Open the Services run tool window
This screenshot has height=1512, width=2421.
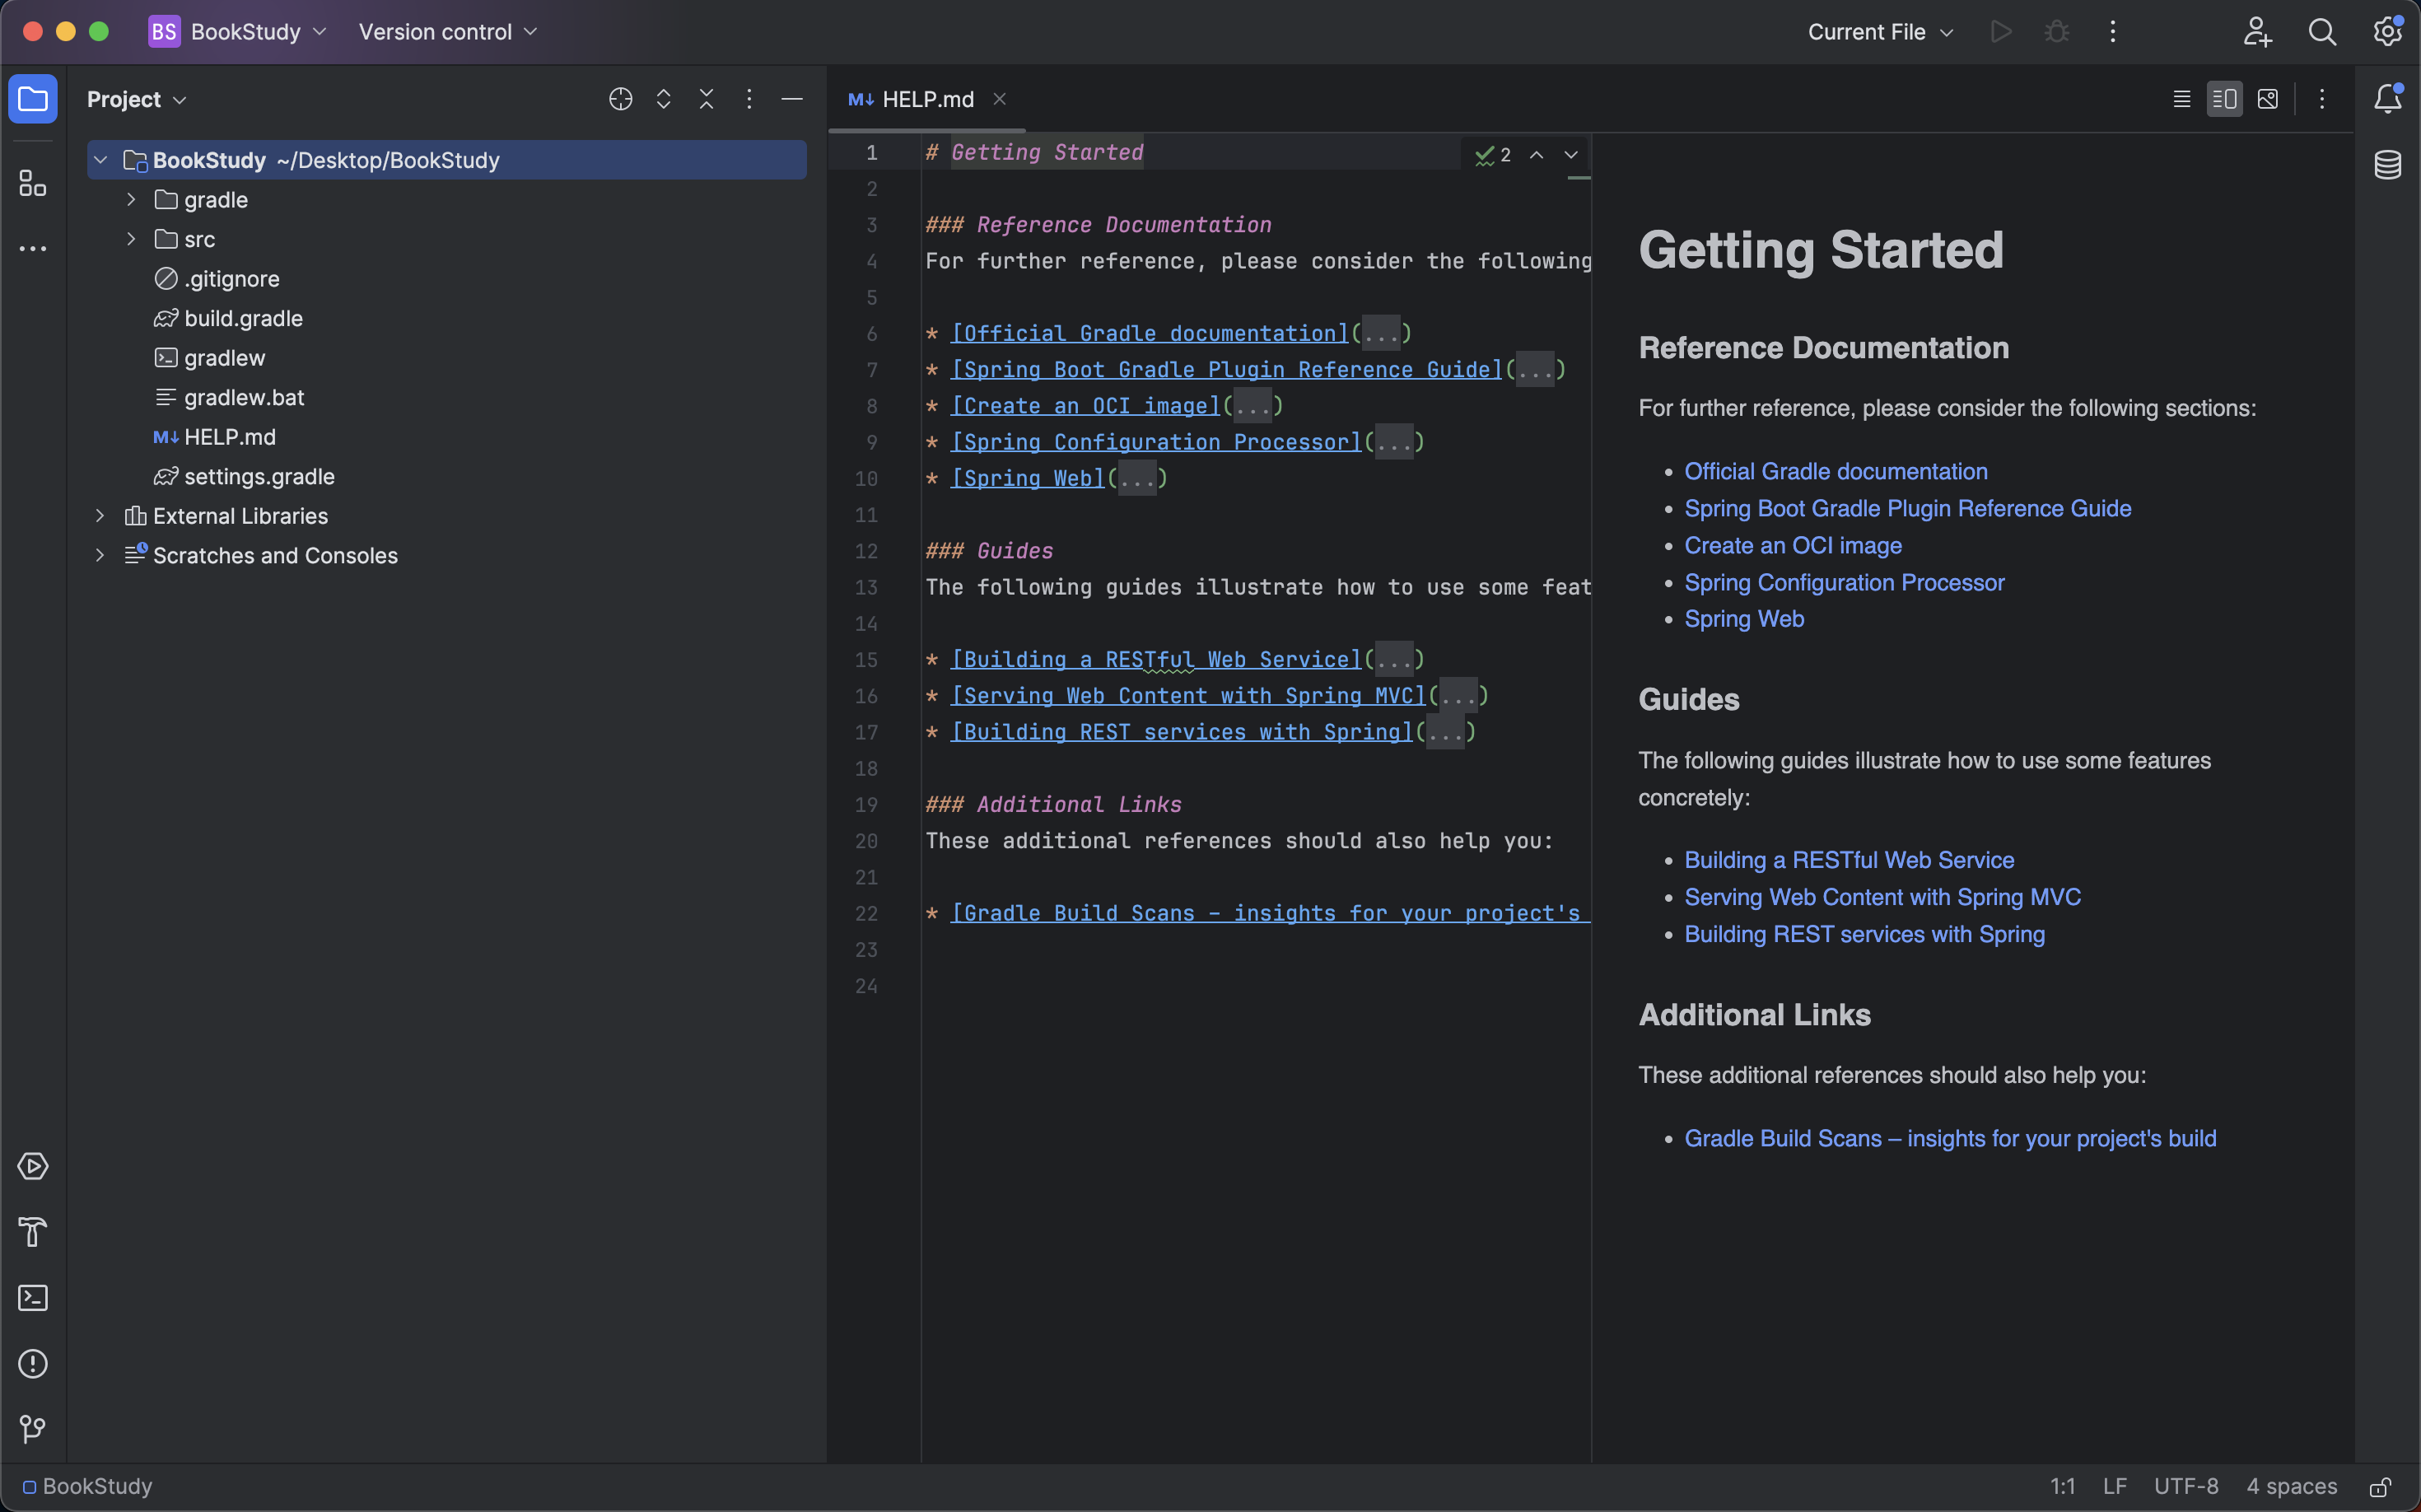click(33, 1166)
